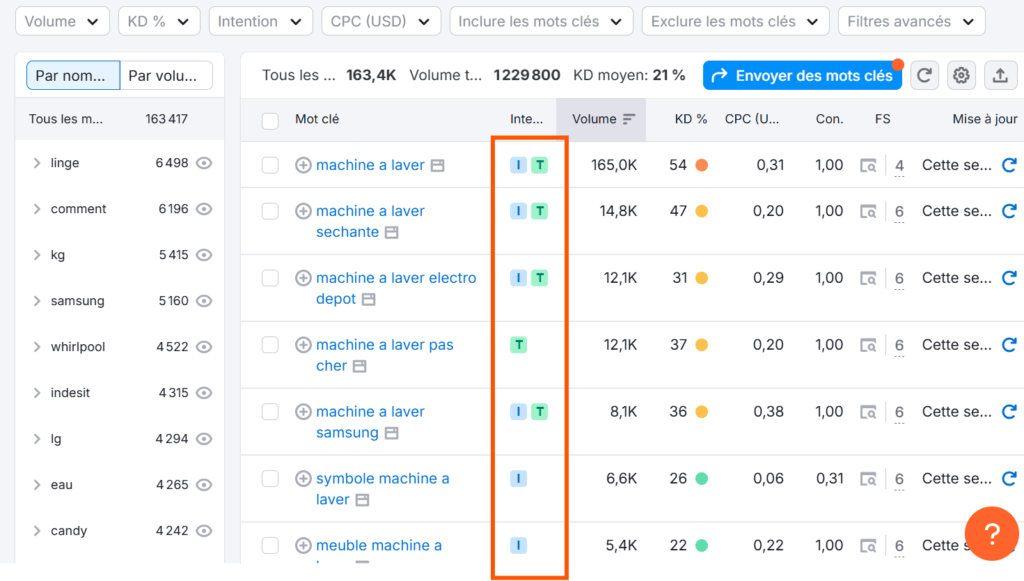Open table settings via the gear icon
The width and height of the screenshot is (1024, 581).
coord(961,76)
